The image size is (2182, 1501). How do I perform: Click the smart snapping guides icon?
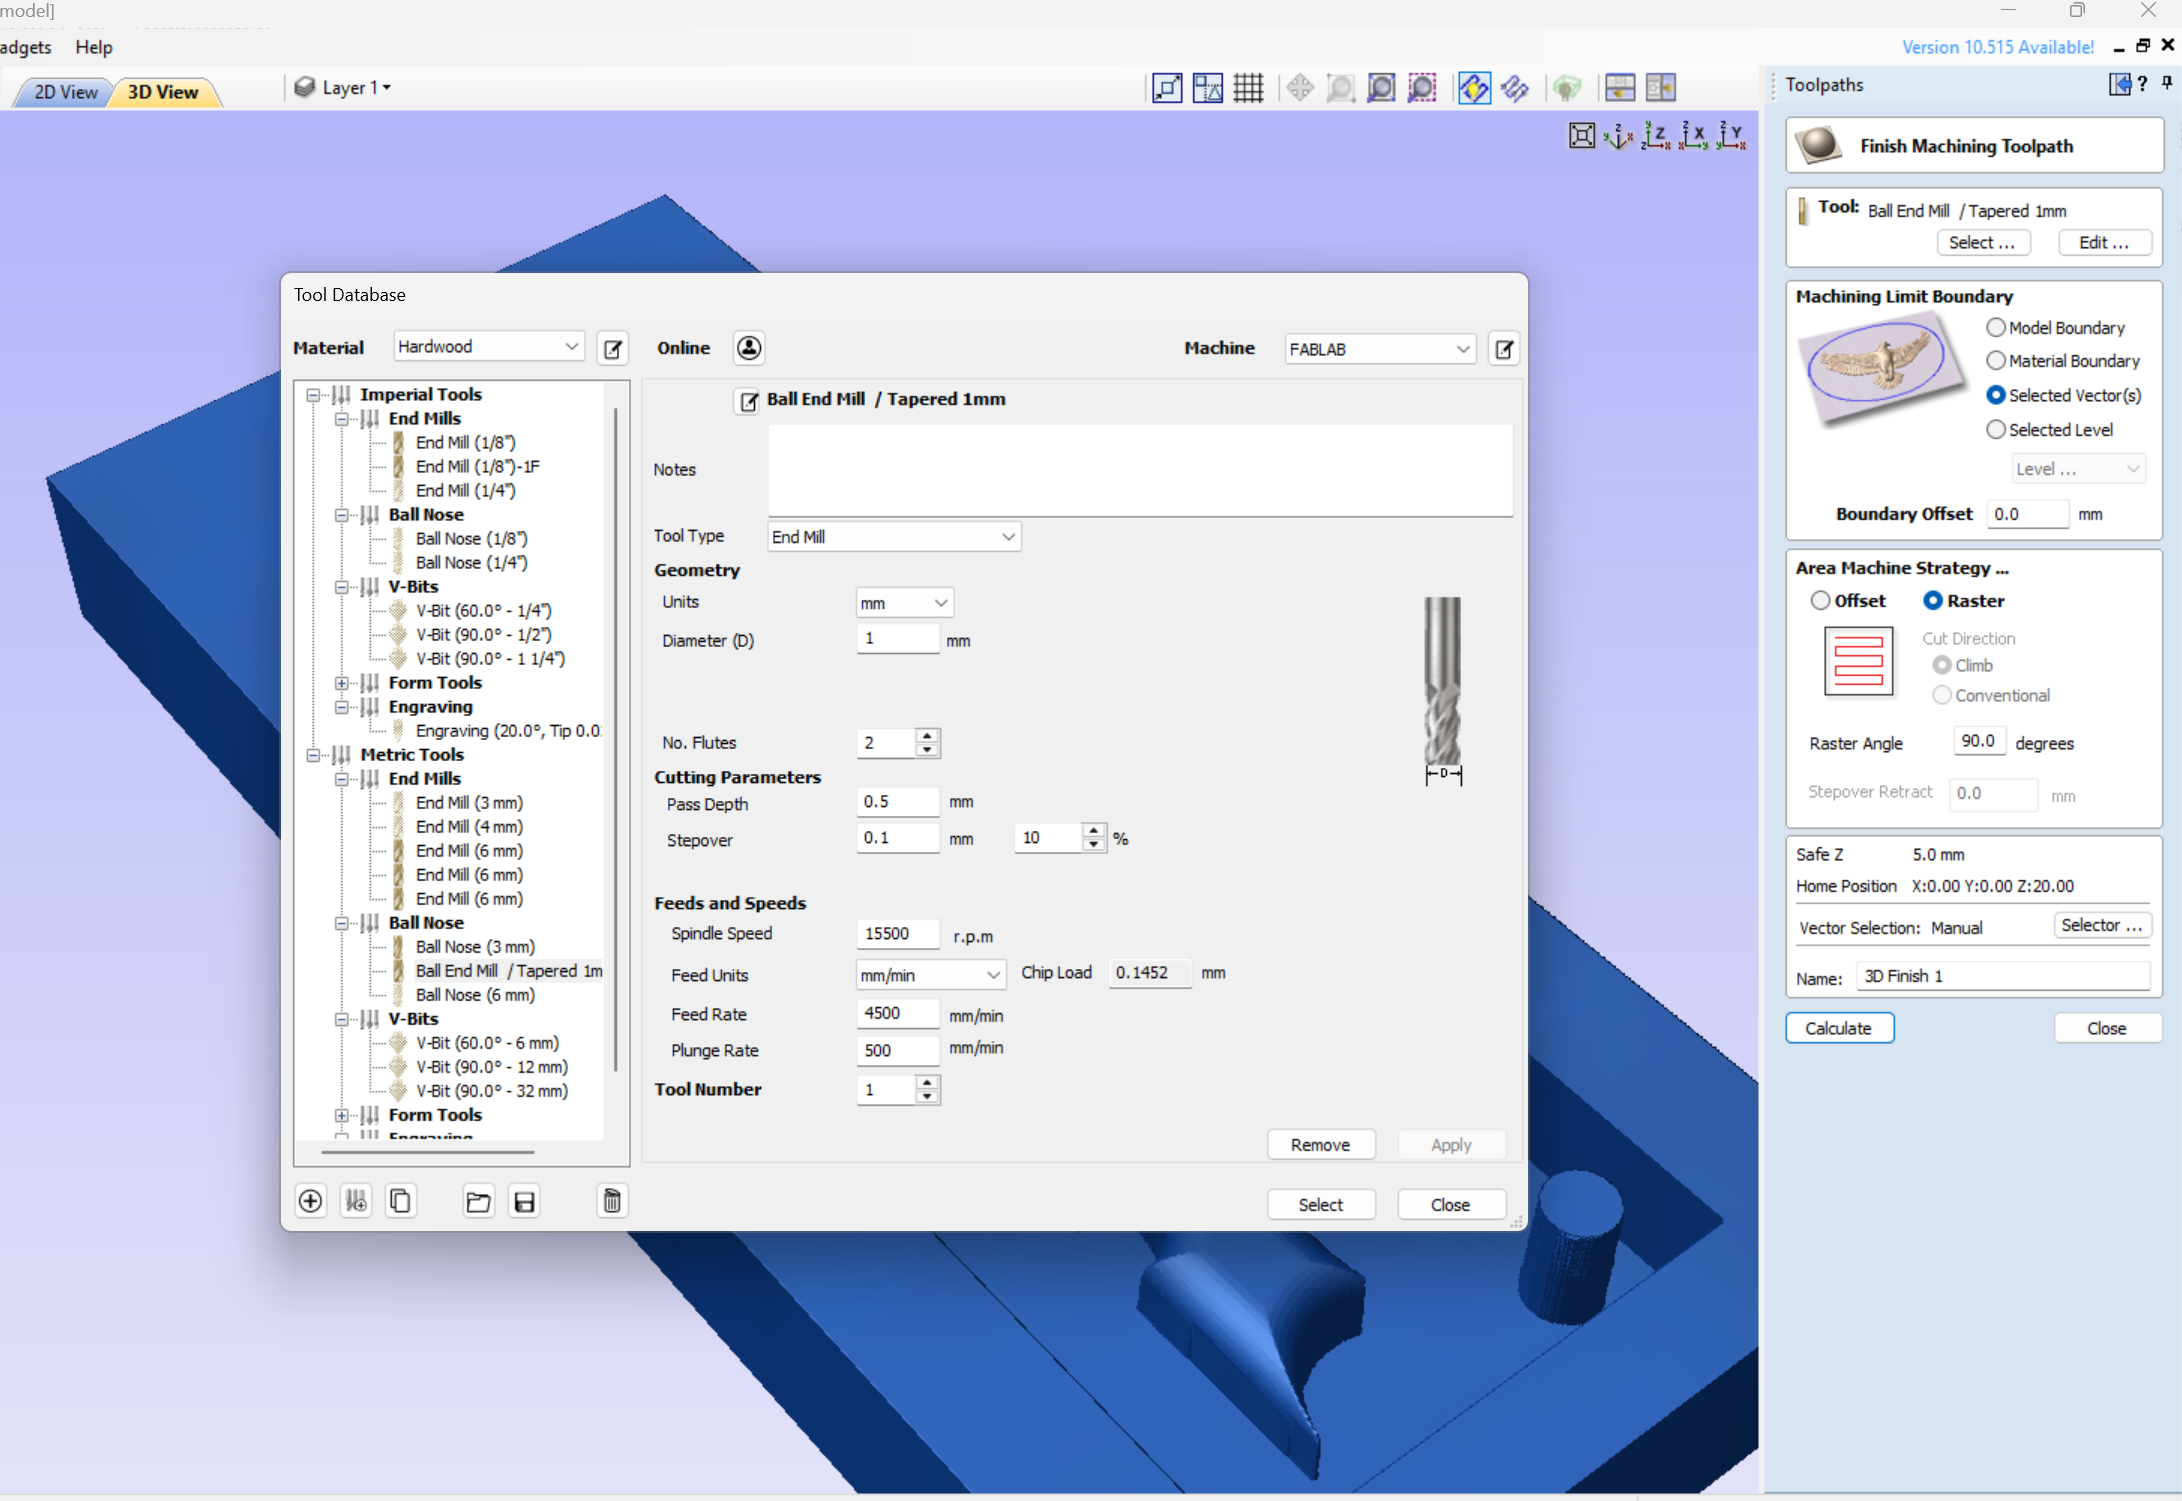pyautogui.click(x=1208, y=88)
